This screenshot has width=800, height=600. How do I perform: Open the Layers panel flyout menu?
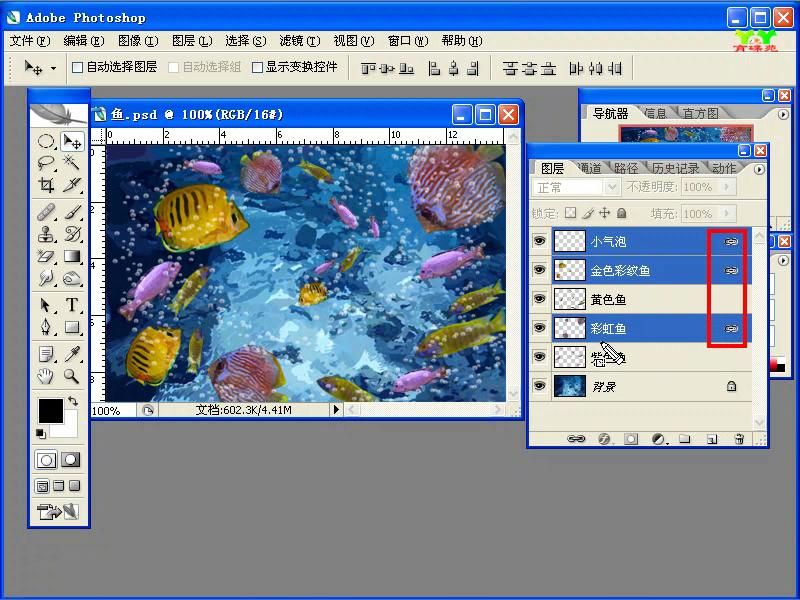(759, 169)
